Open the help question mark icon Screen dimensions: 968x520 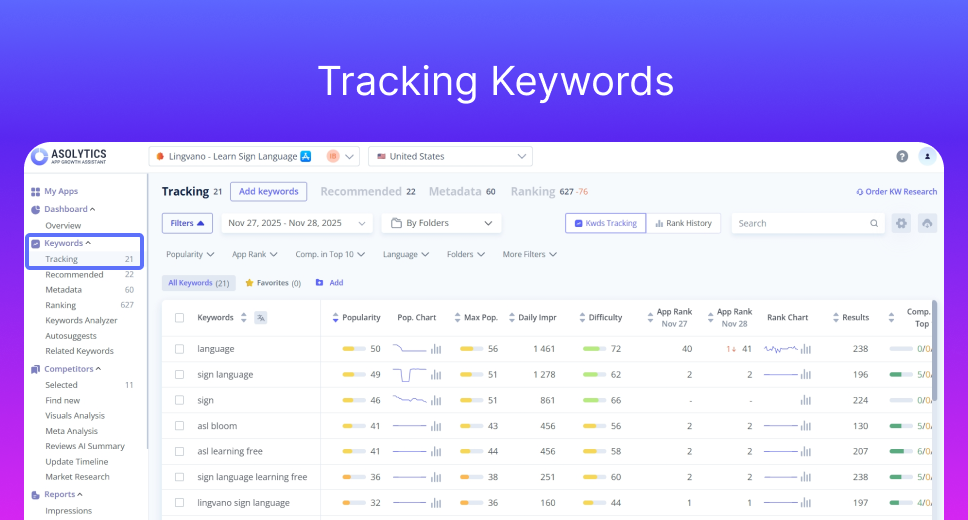(x=902, y=156)
